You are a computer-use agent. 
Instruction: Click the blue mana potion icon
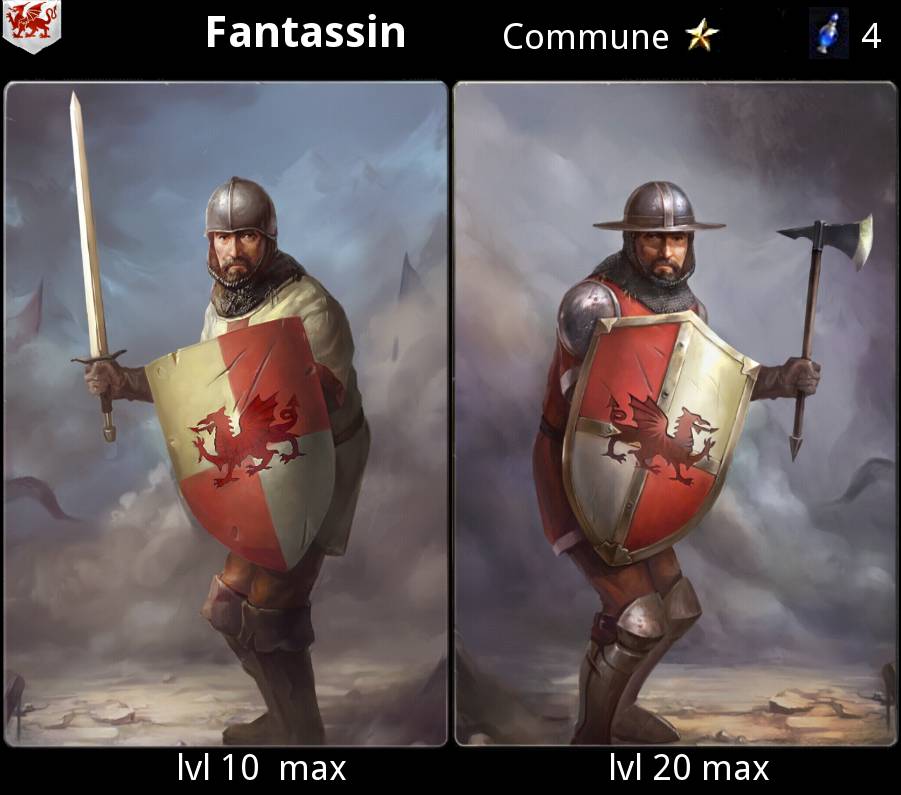(829, 33)
